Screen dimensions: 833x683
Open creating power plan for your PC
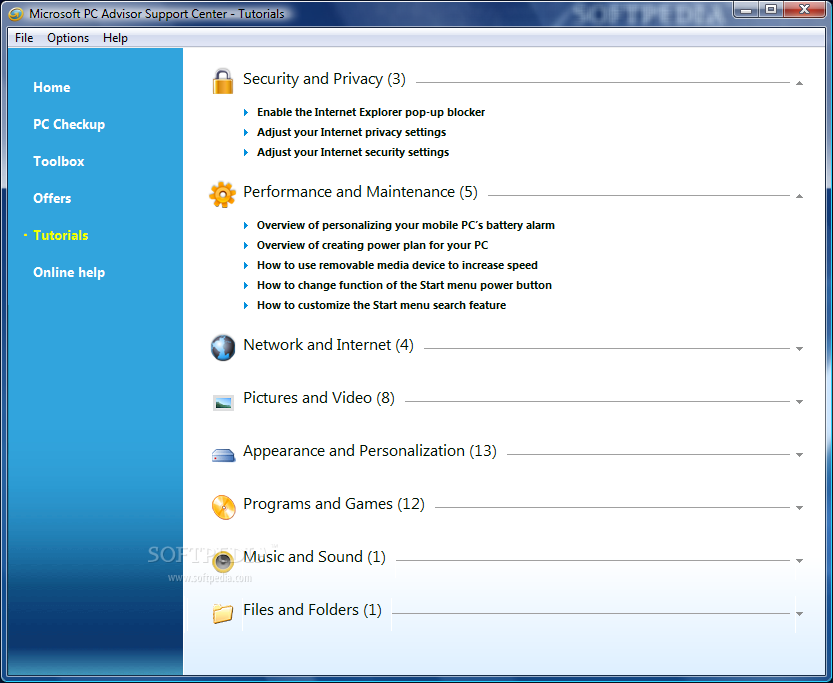tap(372, 245)
